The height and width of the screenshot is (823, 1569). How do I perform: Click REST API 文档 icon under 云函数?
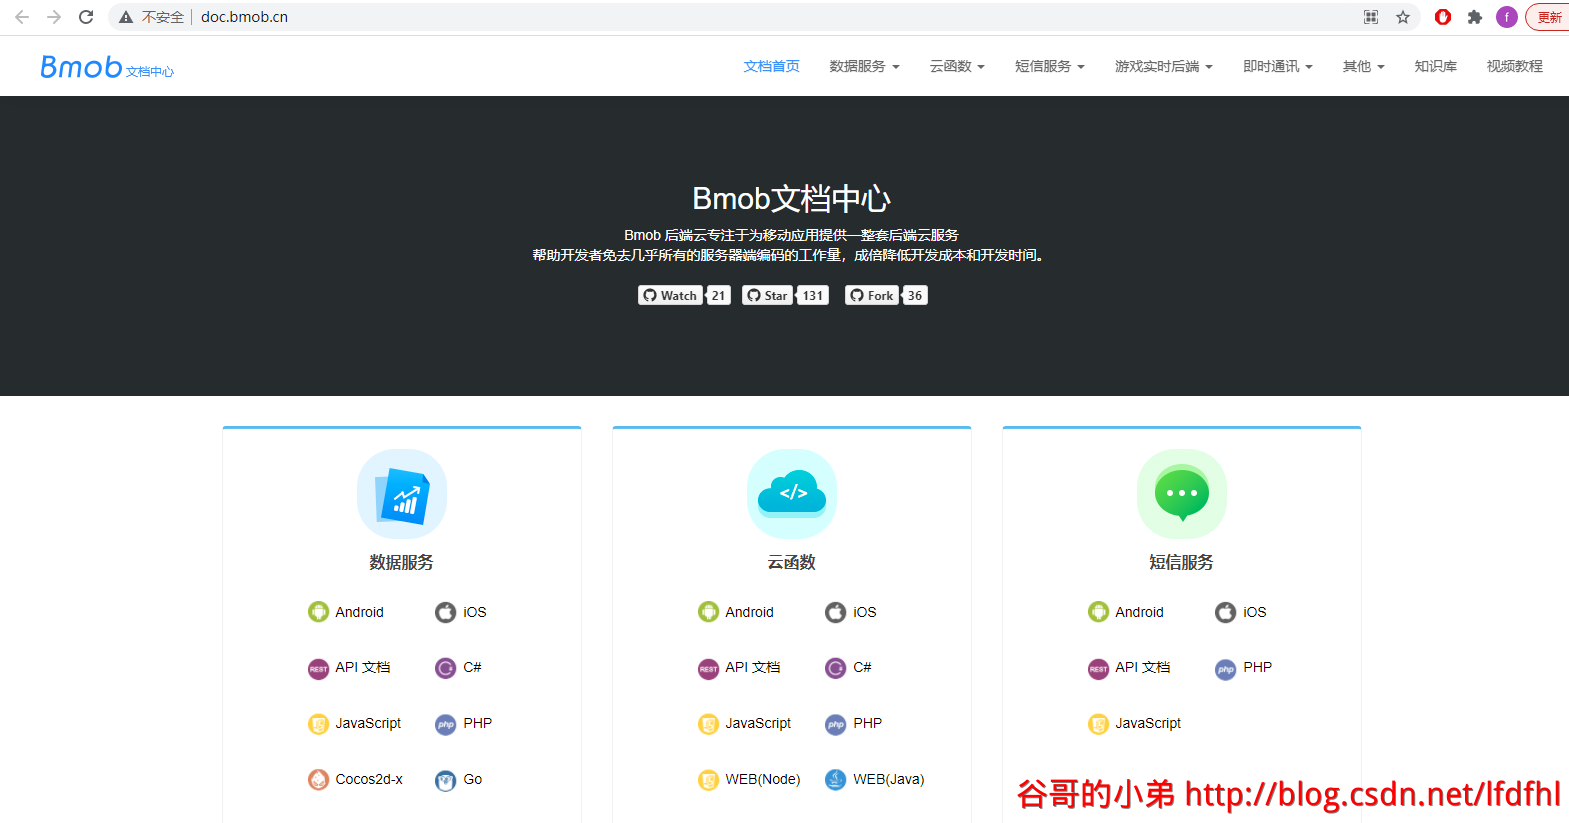708,668
